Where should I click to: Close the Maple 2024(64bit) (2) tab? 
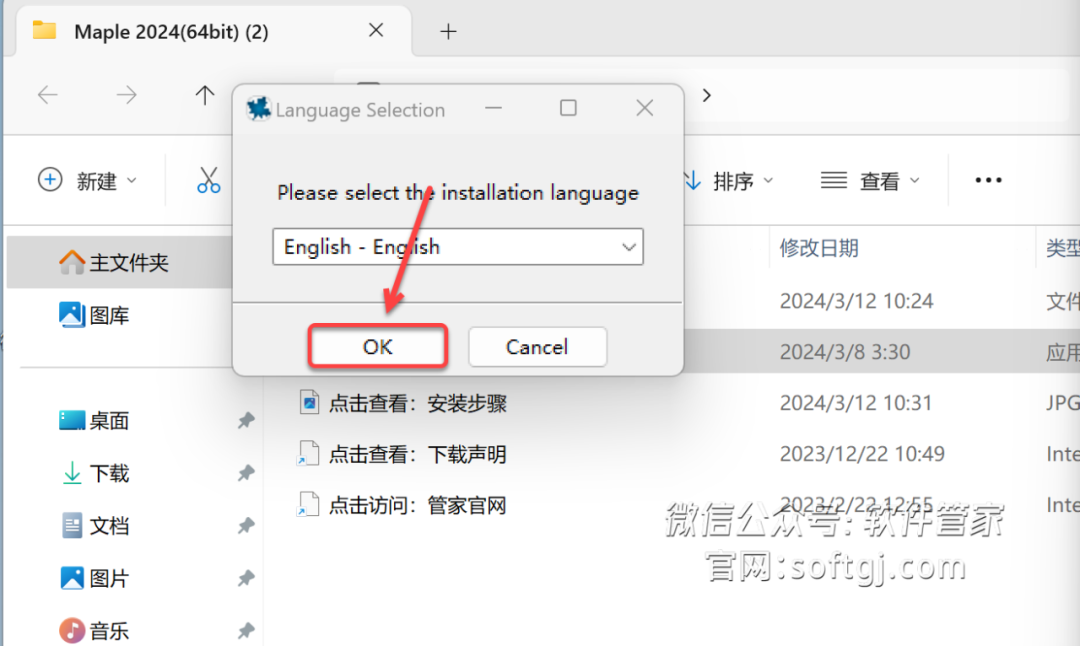click(376, 30)
